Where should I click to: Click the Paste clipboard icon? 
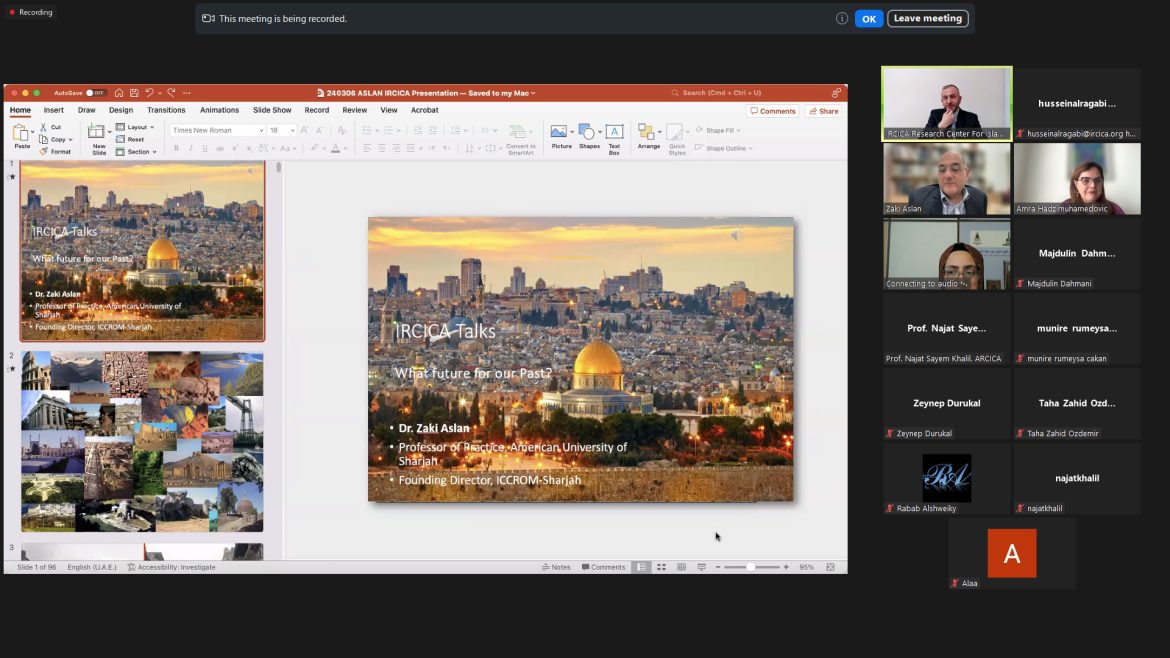click(x=21, y=133)
